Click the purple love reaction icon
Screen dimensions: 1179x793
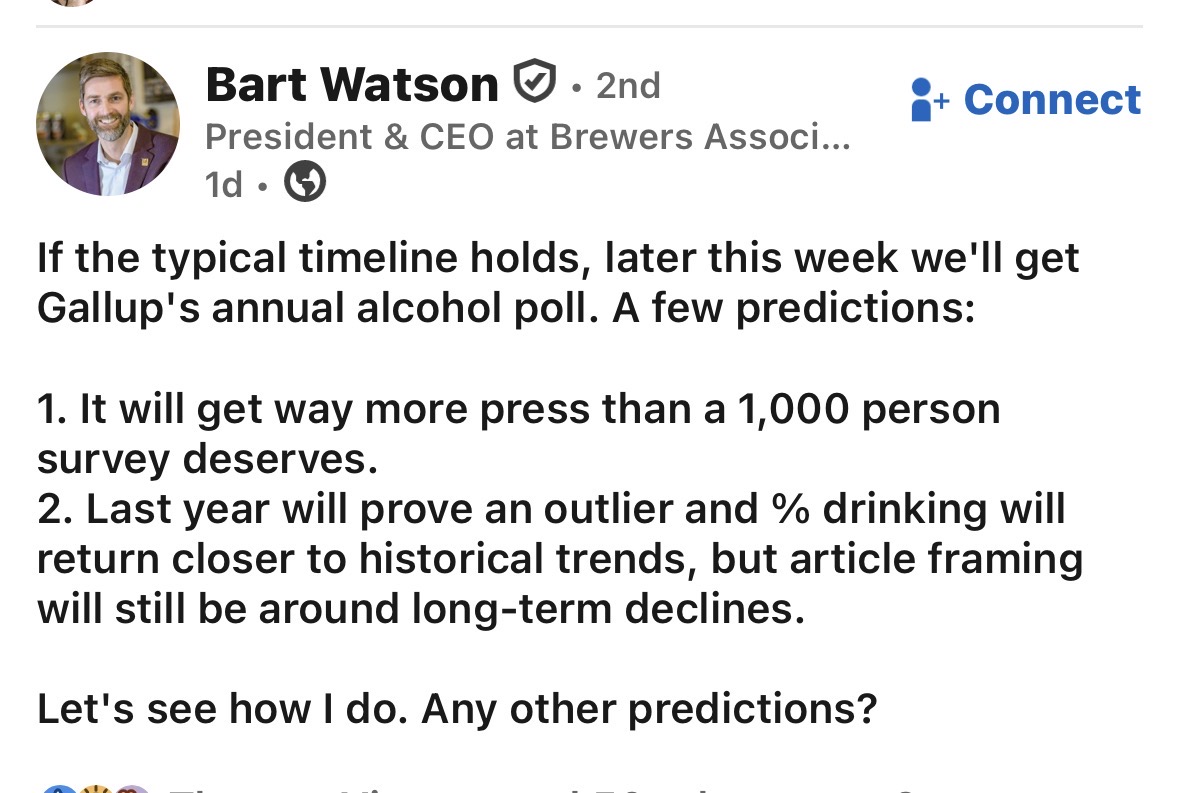132,788
